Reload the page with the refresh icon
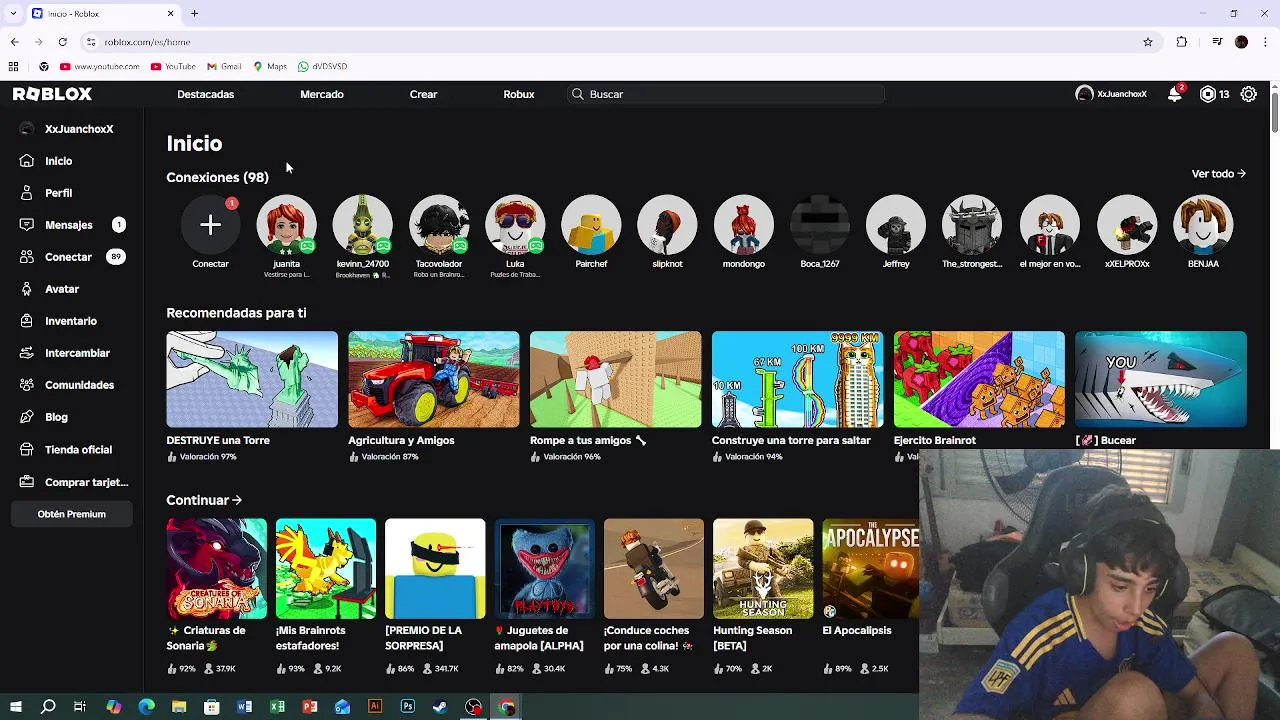Image resolution: width=1280 pixels, height=720 pixels. [62, 42]
